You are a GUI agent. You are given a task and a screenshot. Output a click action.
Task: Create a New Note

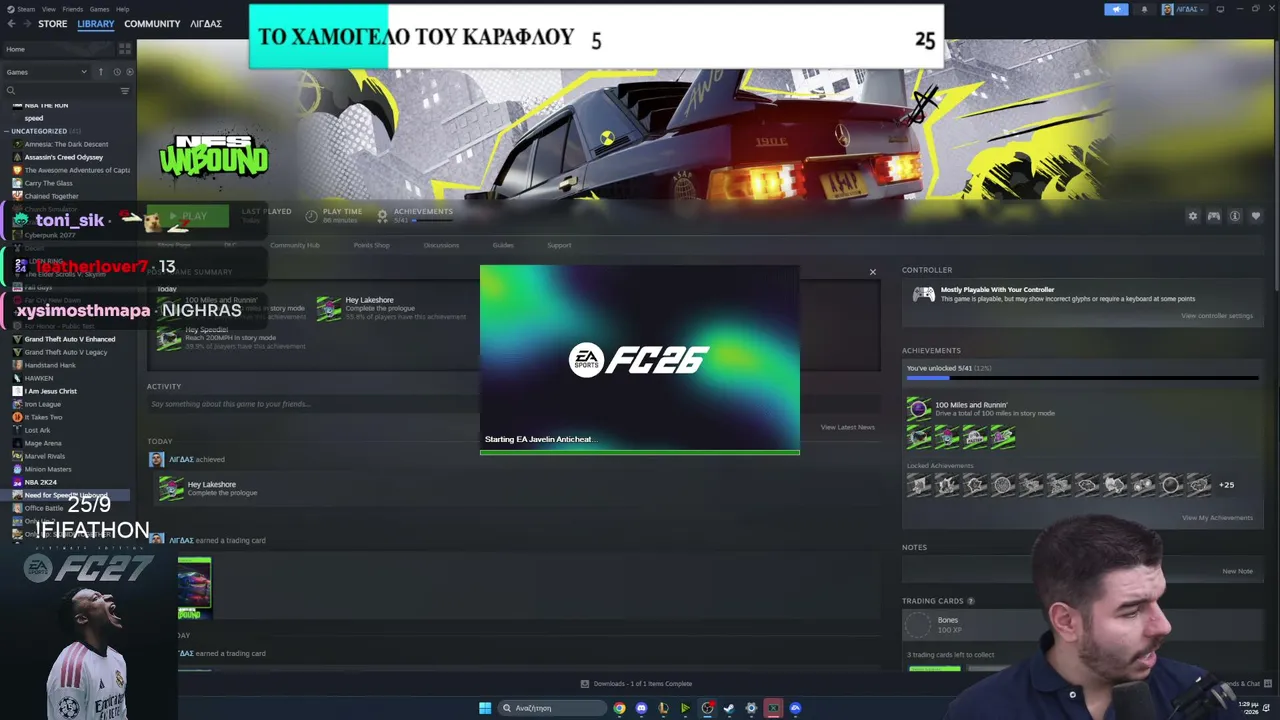(1238, 571)
